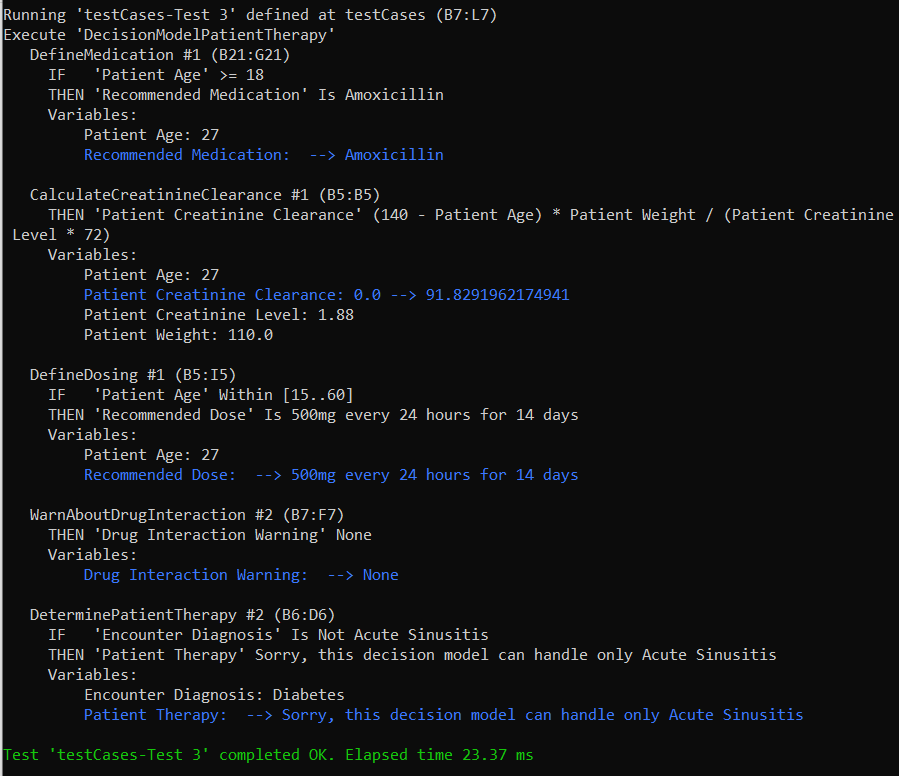899x776 pixels.
Task: Click the Patient Weight: 110.0 line
Action: coord(178,335)
